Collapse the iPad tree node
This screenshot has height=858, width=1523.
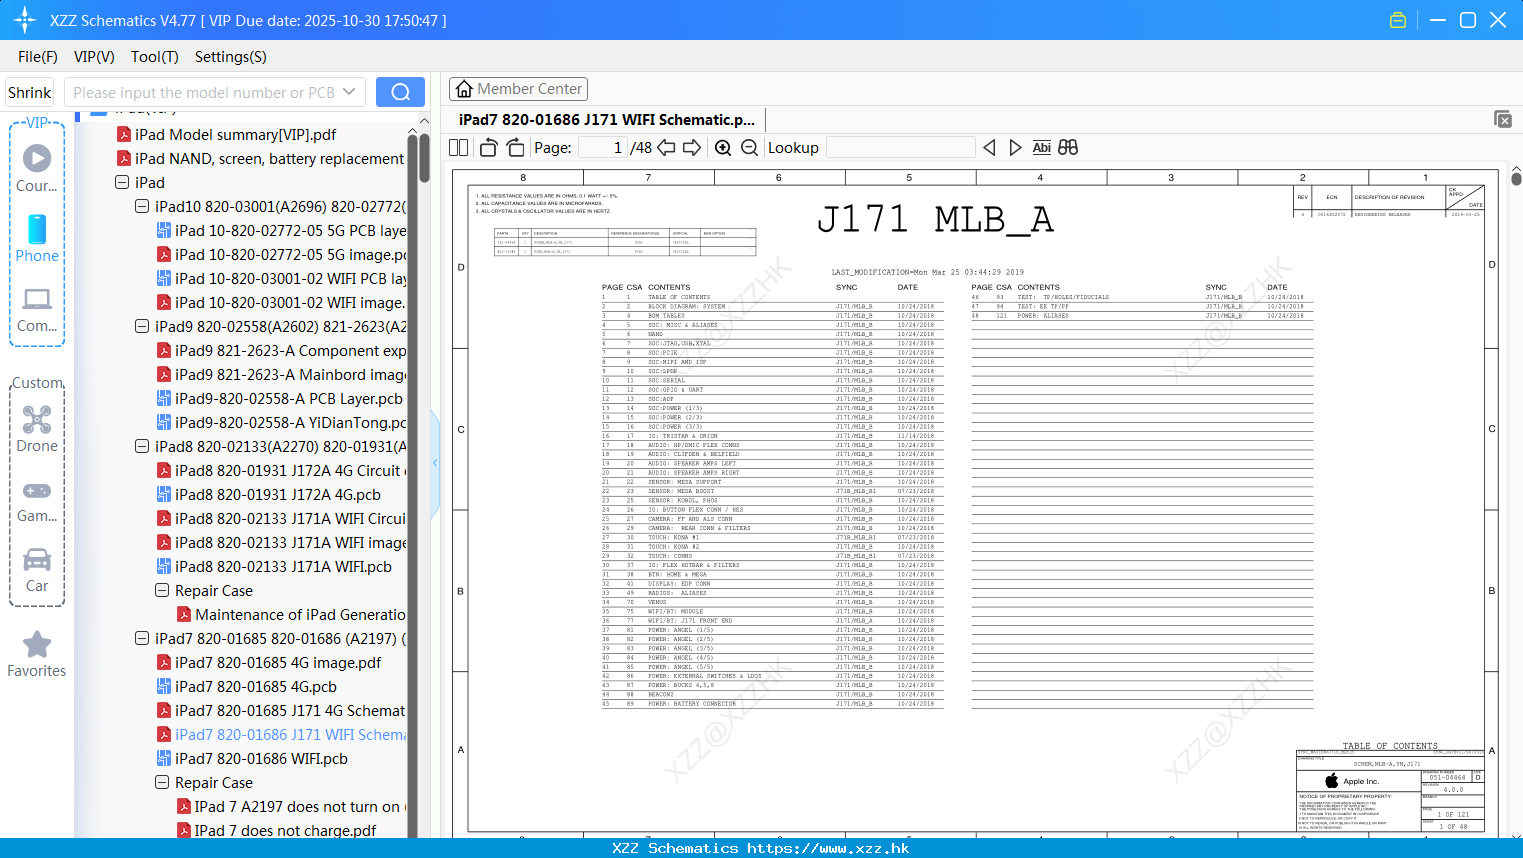pyautogui.click(x=122, y=182)
